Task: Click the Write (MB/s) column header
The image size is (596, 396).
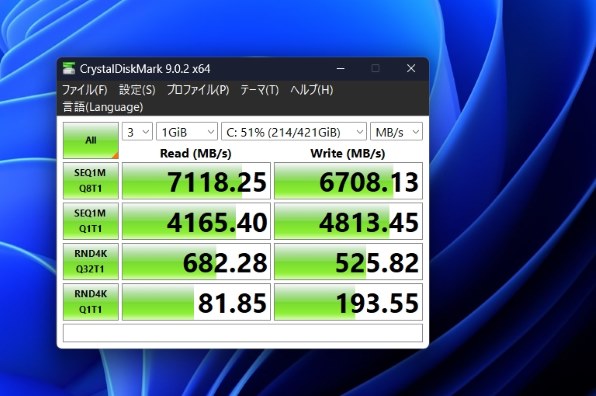Action: [x=348, y=154]
